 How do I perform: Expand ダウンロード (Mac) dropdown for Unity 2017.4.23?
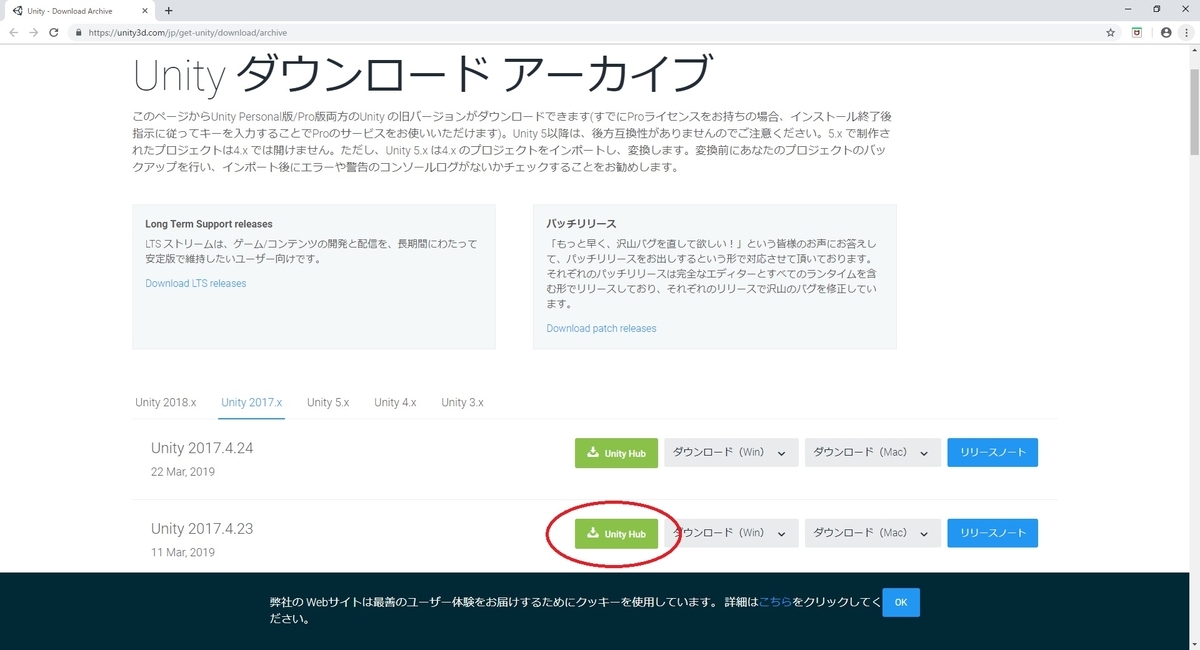873,533
